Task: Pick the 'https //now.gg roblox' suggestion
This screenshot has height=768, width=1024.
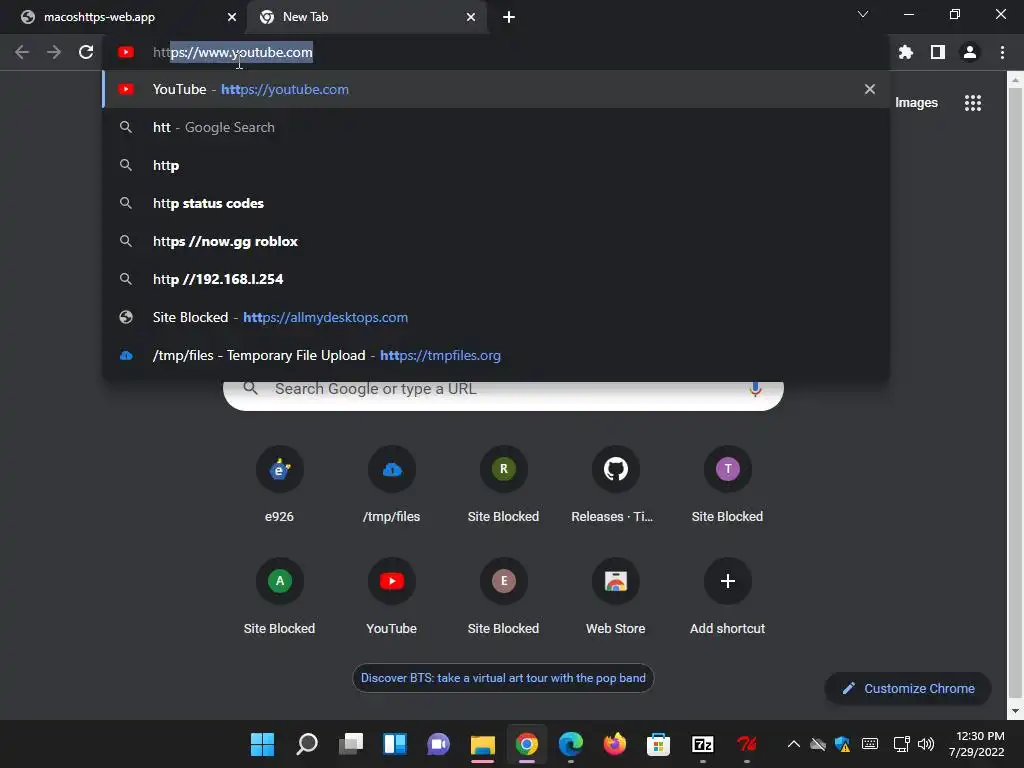Action: coord(496,241)
